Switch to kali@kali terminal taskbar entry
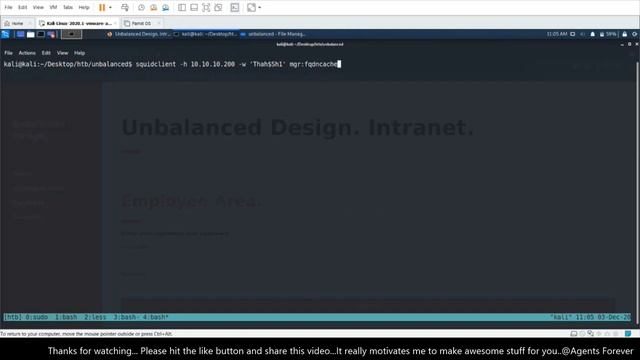The image size is (640, 360). click(x=205, y=34)
